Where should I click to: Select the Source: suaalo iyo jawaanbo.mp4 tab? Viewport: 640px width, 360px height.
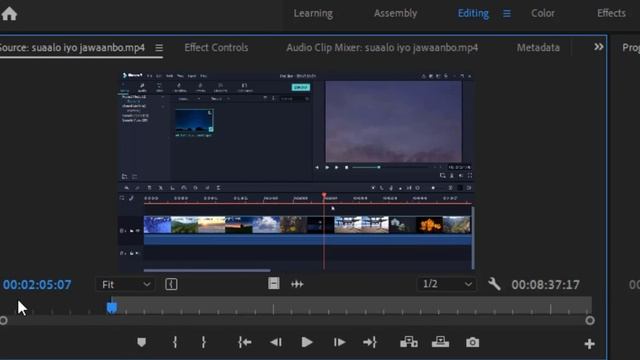(x=72, y=48)
